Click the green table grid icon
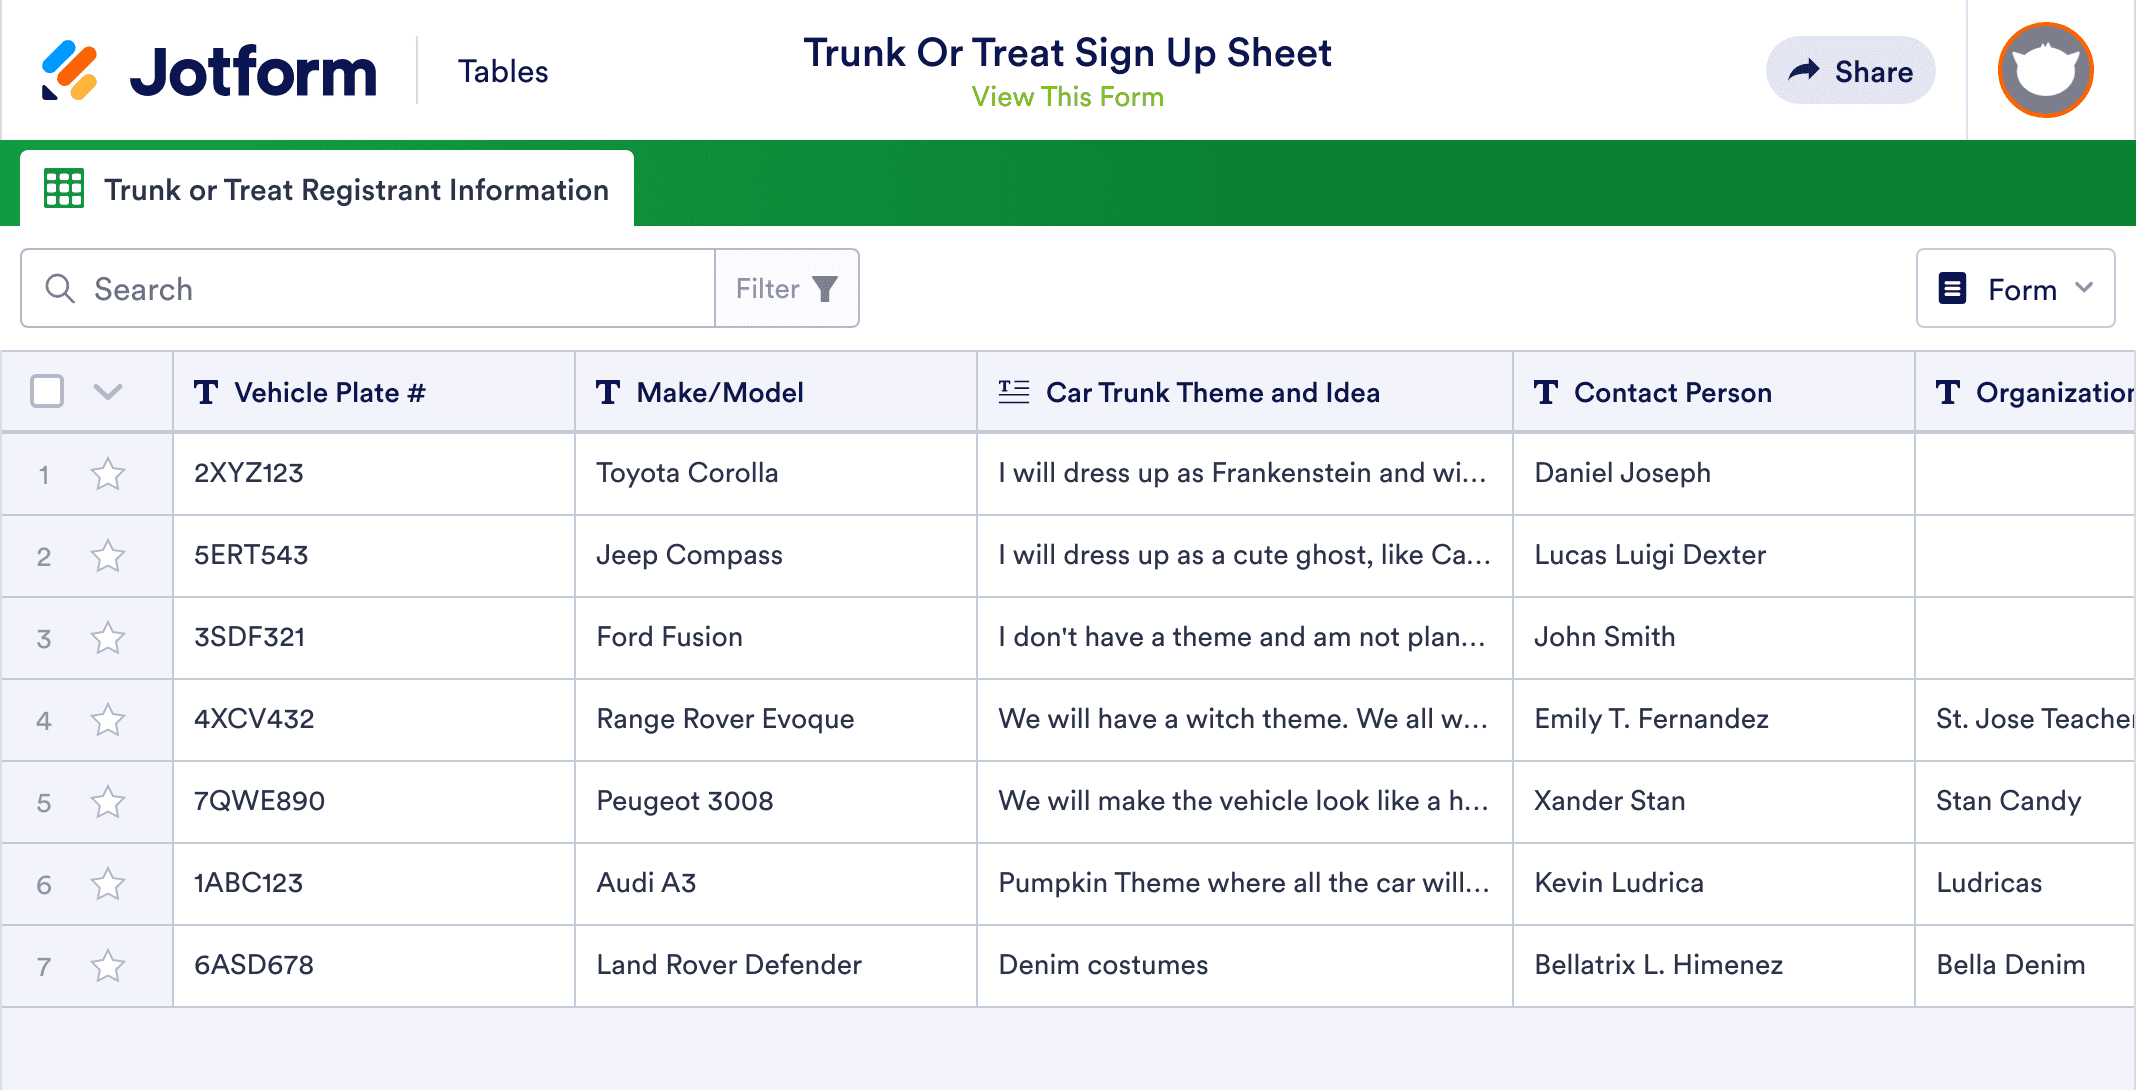This screenshot has height=1090, width=2136. [x=64, y=189]
